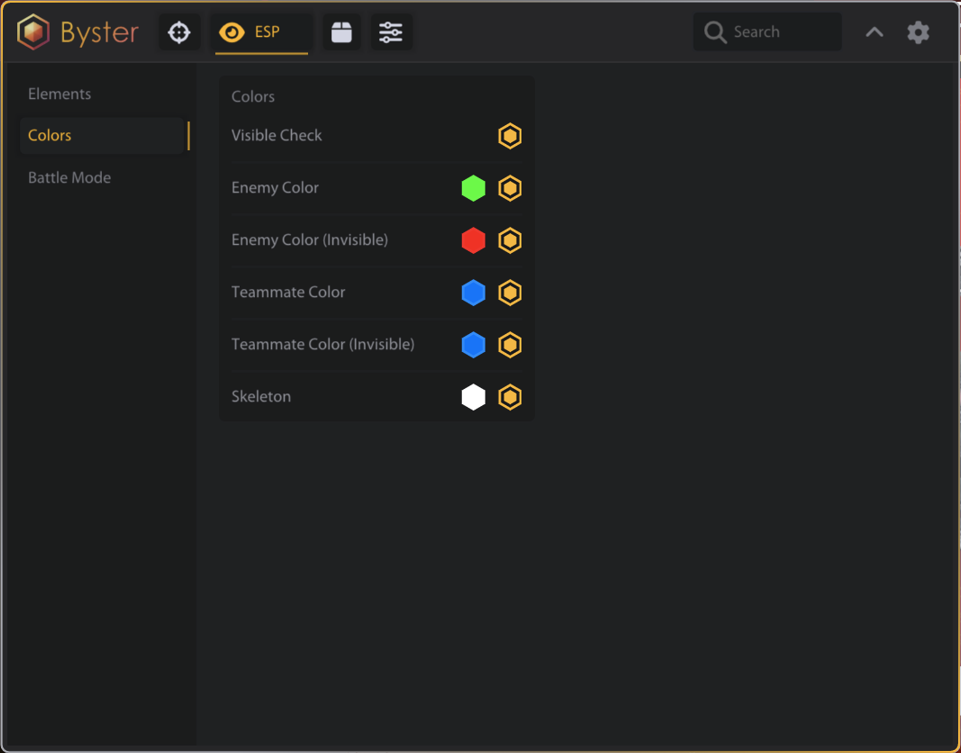
Task: Click the search magnifier icon
Action: pyautogui.click(x=715, y=32)
